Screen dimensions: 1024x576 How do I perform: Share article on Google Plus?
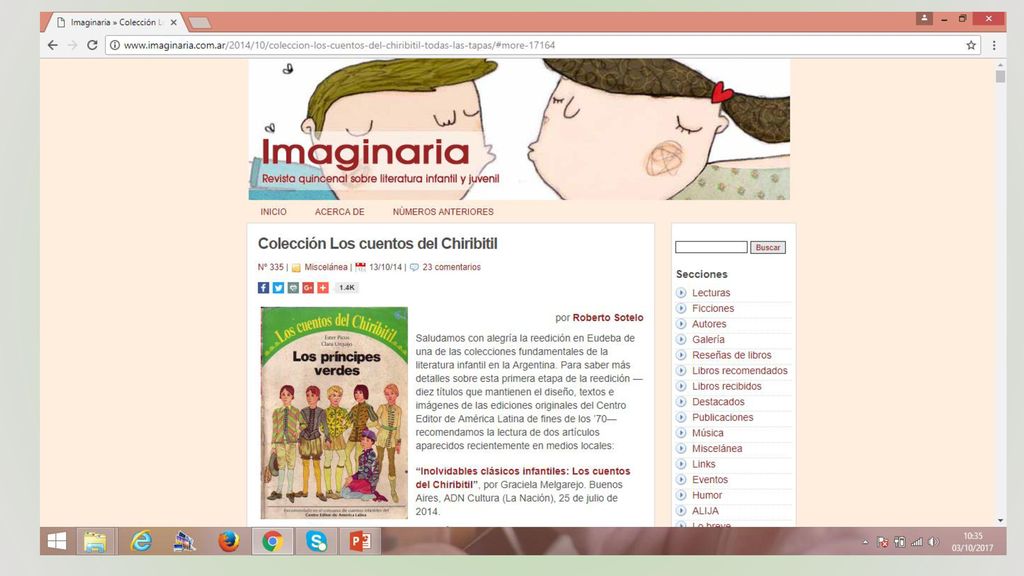[308, 288]
